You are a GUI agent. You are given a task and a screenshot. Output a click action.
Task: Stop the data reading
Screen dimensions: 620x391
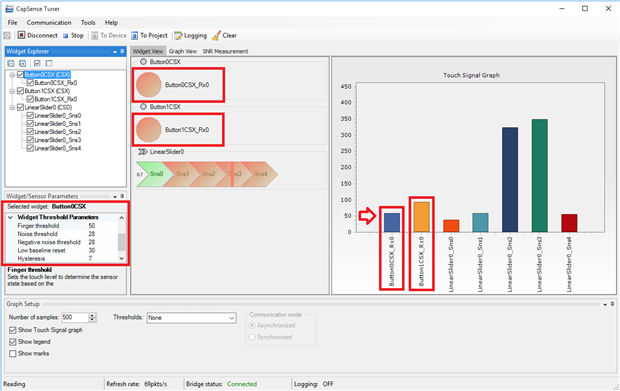coord(73,35)
